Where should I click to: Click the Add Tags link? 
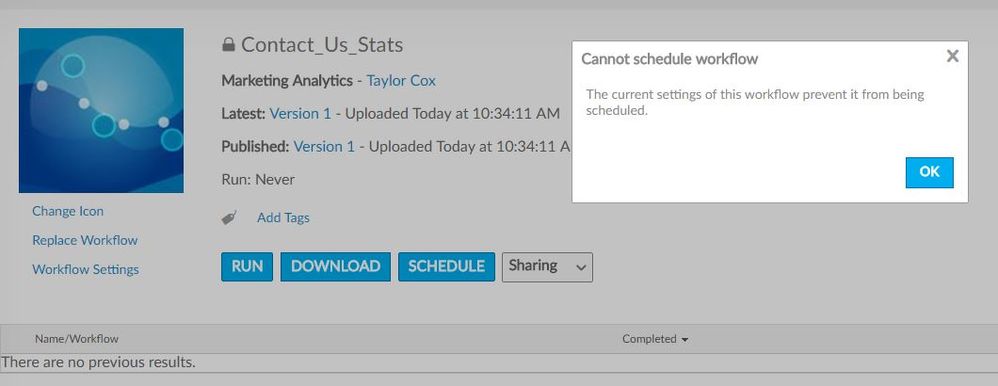(283, 218)
